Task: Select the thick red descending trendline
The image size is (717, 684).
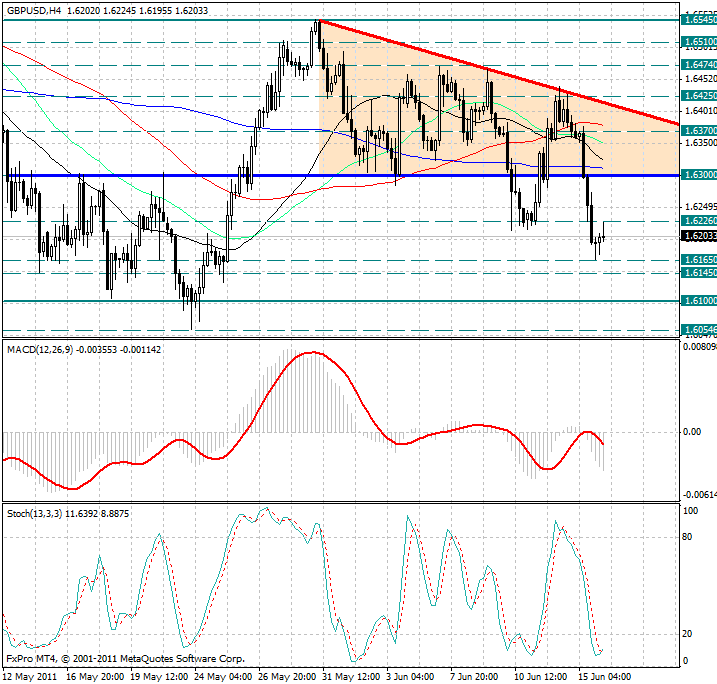Action: (499, 72)
